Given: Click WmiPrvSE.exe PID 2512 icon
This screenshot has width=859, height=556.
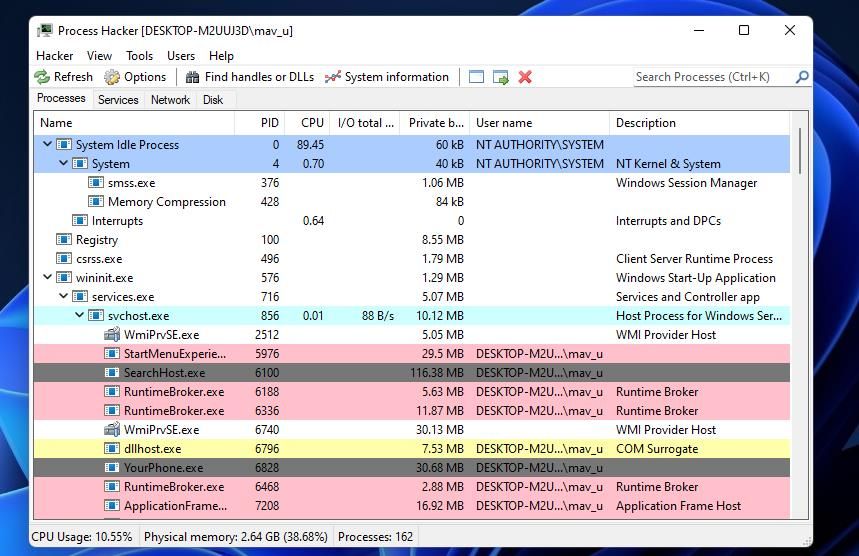Looking at the screenshot, I should tap(112, 334).
